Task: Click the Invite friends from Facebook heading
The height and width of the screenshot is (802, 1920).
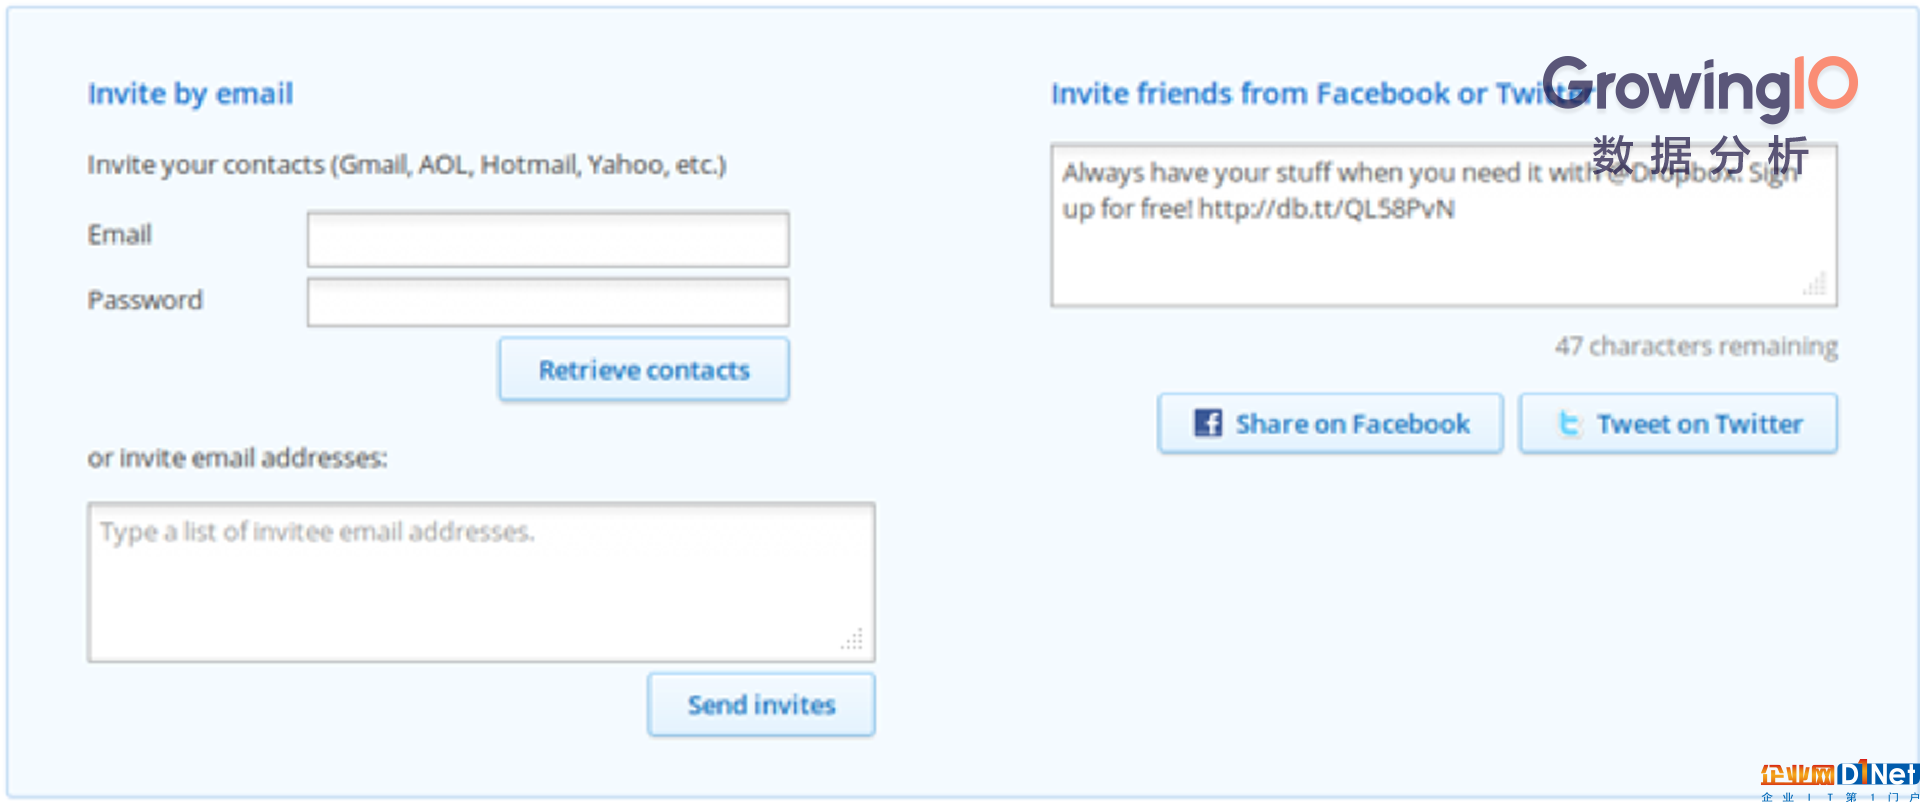Action: [1320, 94]
